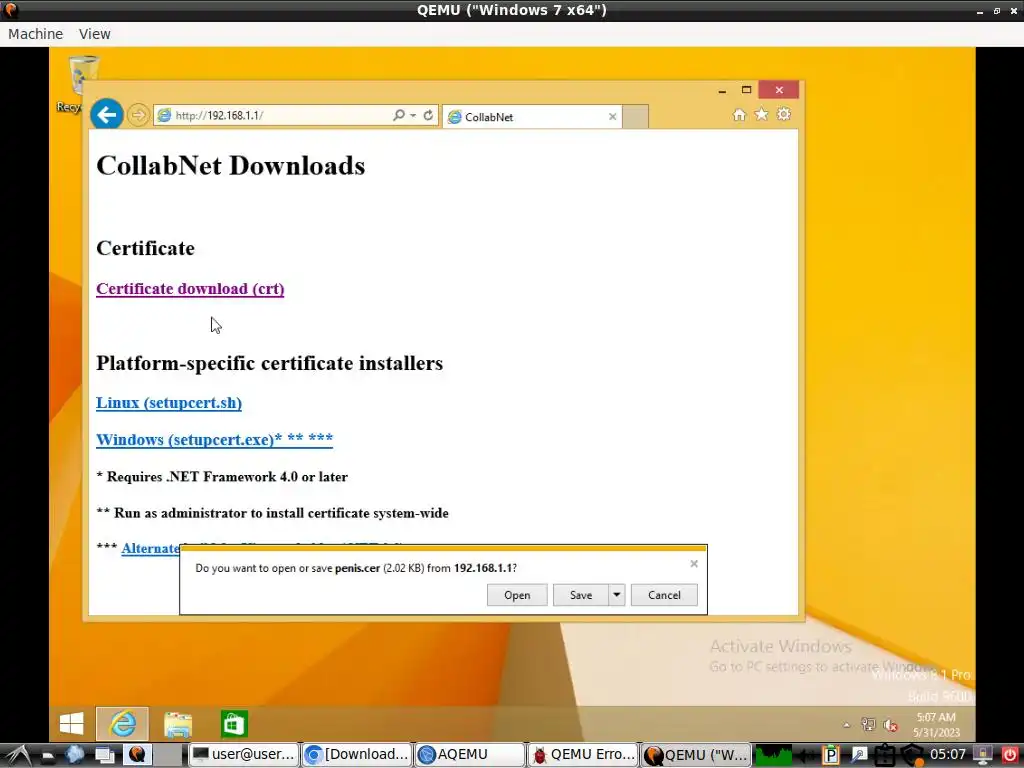Click the host panel power button icon
This screenshot has width=1024, height=768.
click(x=1010, y=756)
